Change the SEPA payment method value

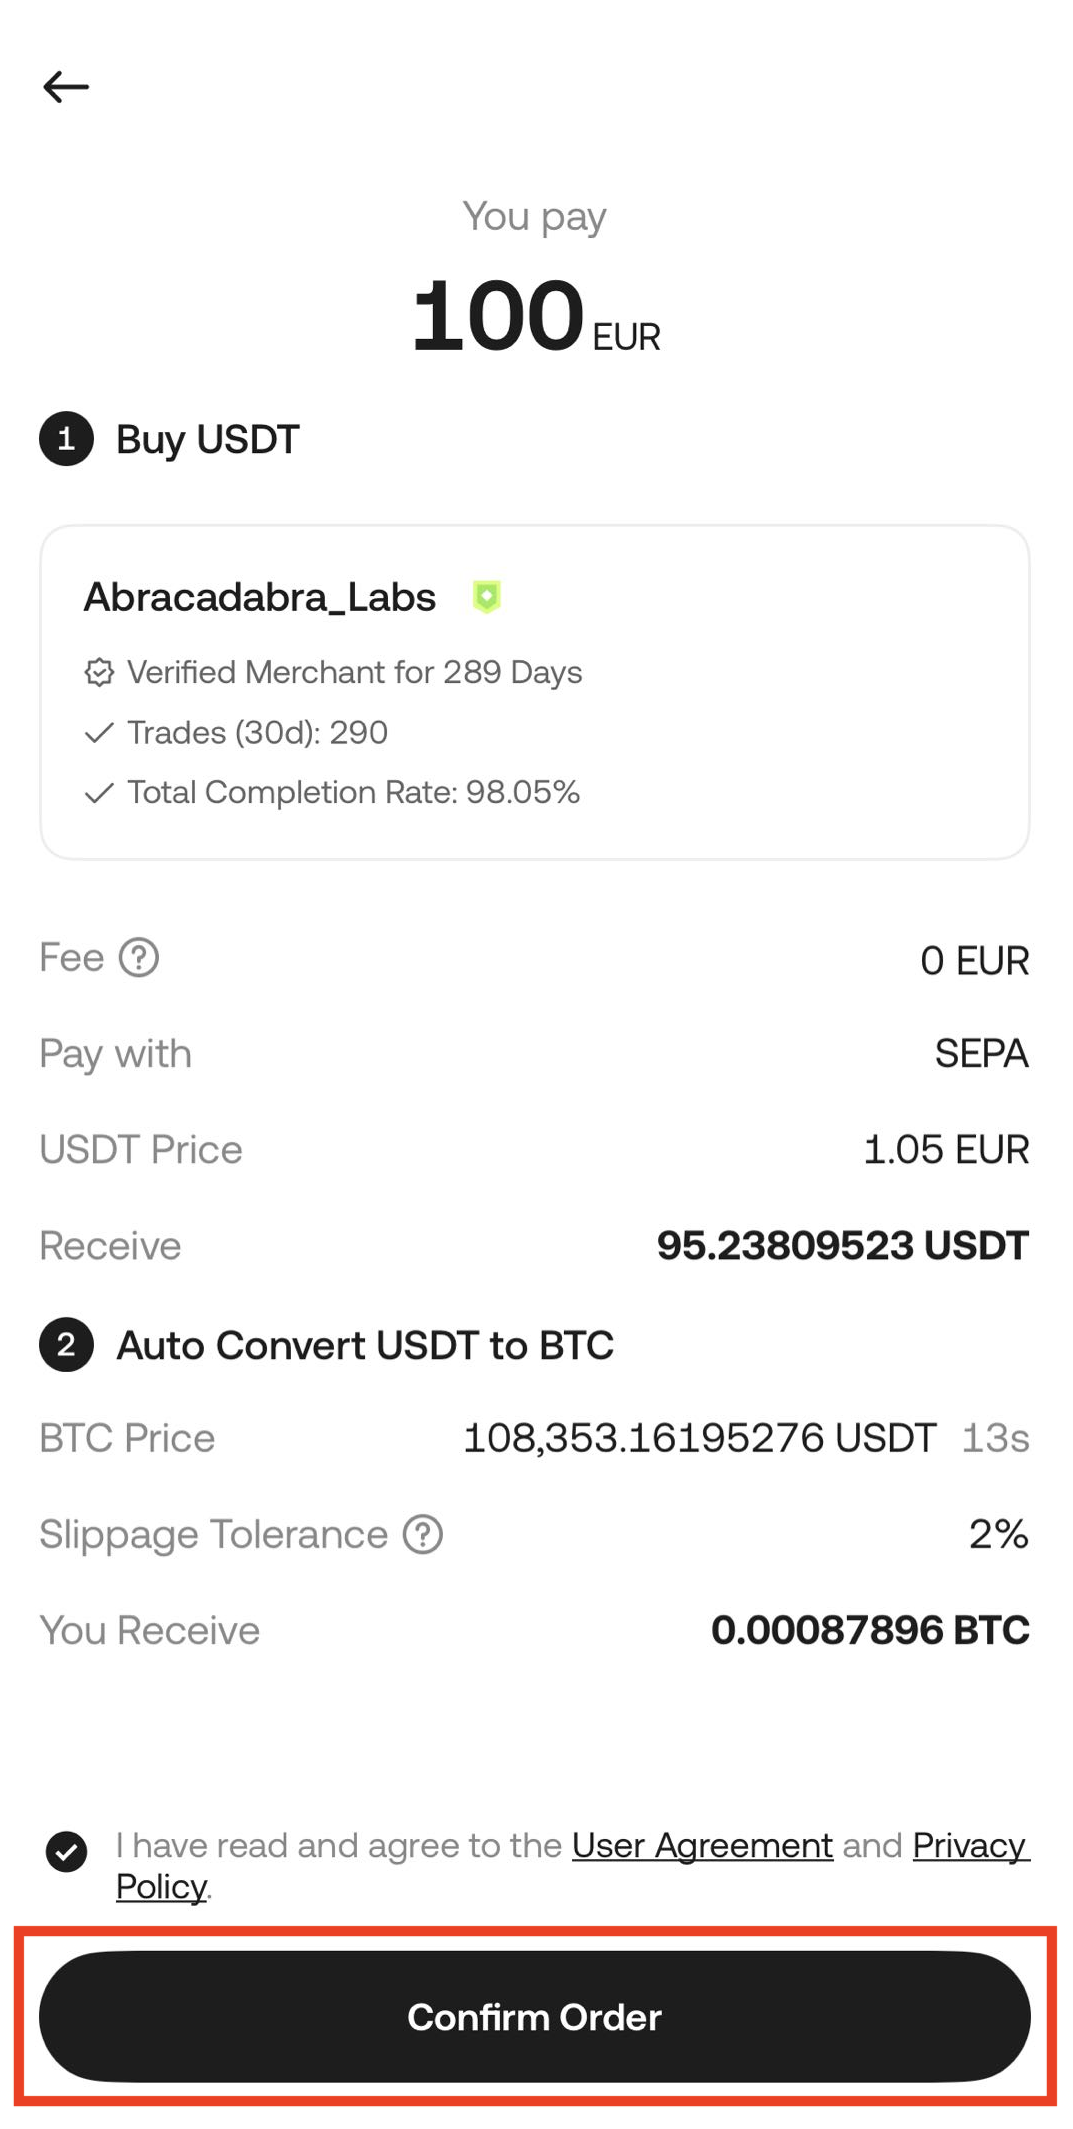coord(981,1053)
